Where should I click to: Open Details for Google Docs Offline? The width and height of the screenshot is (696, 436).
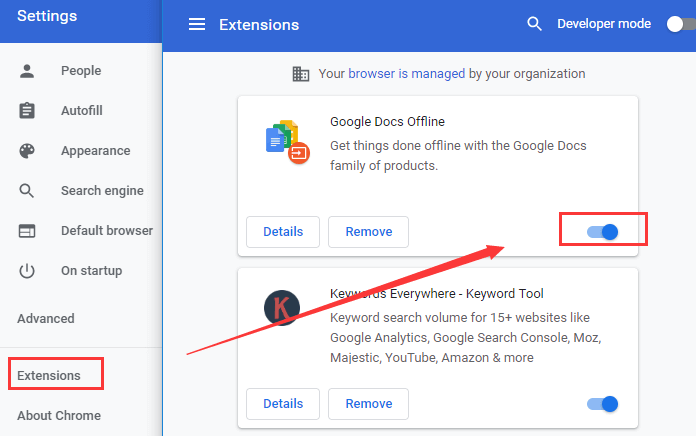(x=283, y=232)
